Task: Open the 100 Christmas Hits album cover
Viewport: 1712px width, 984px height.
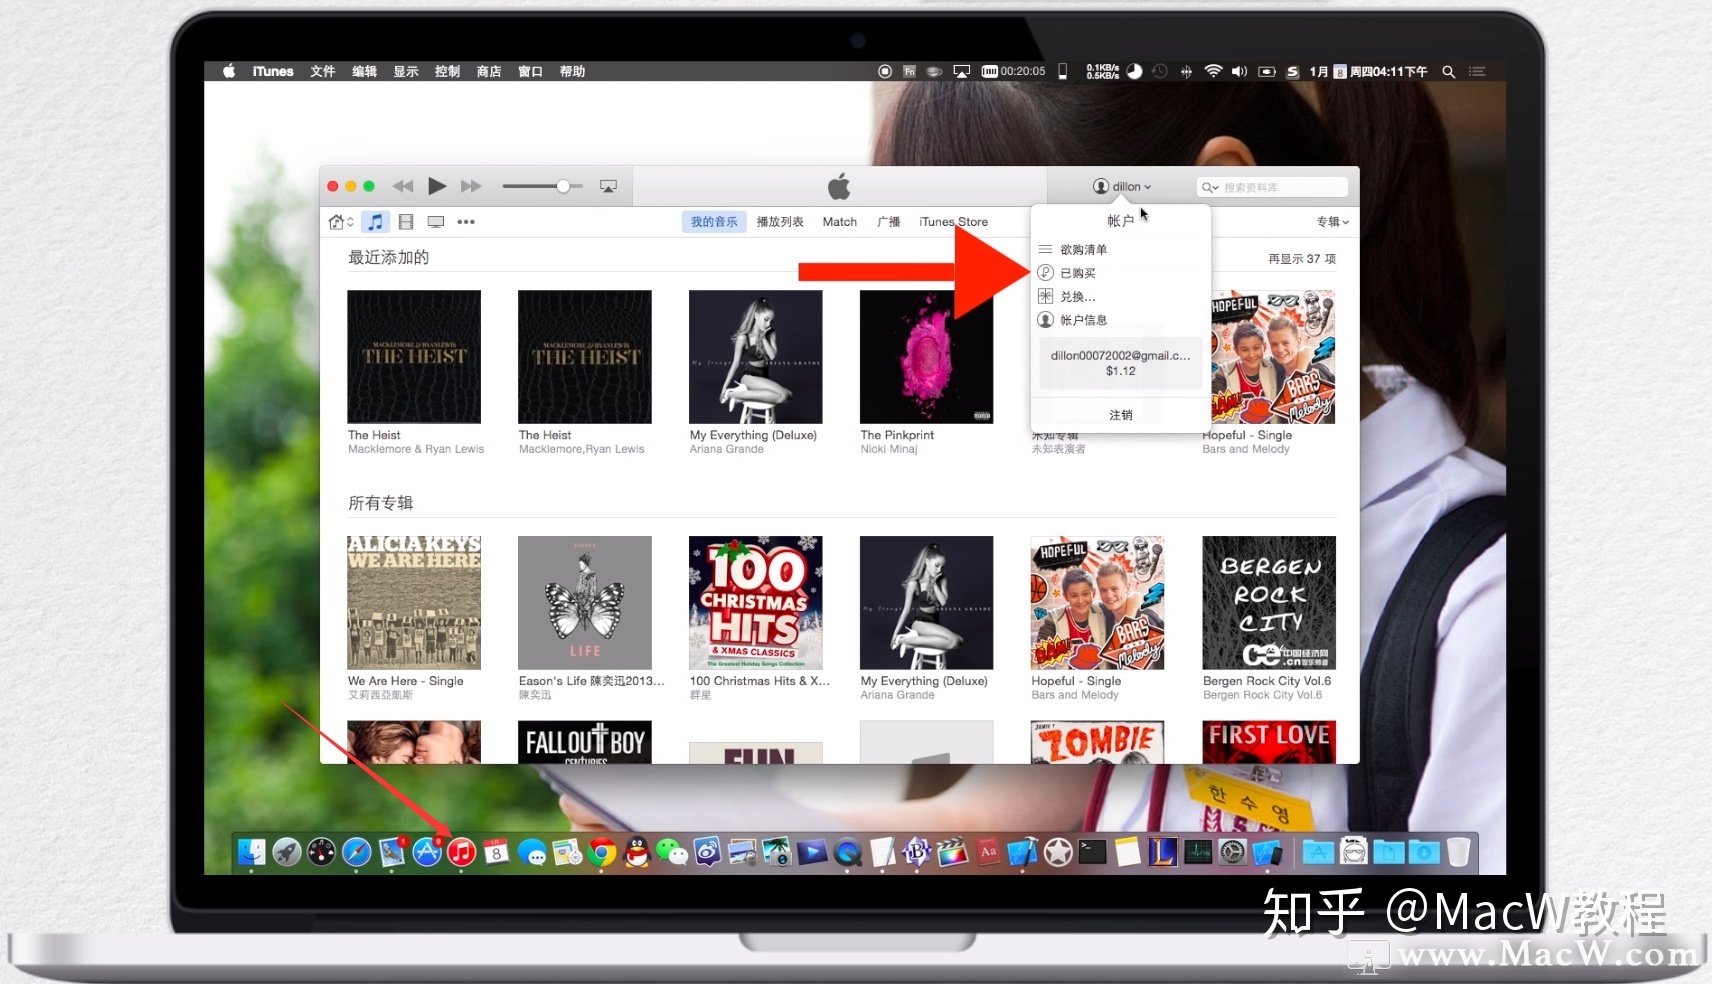Action: (756, 603)
